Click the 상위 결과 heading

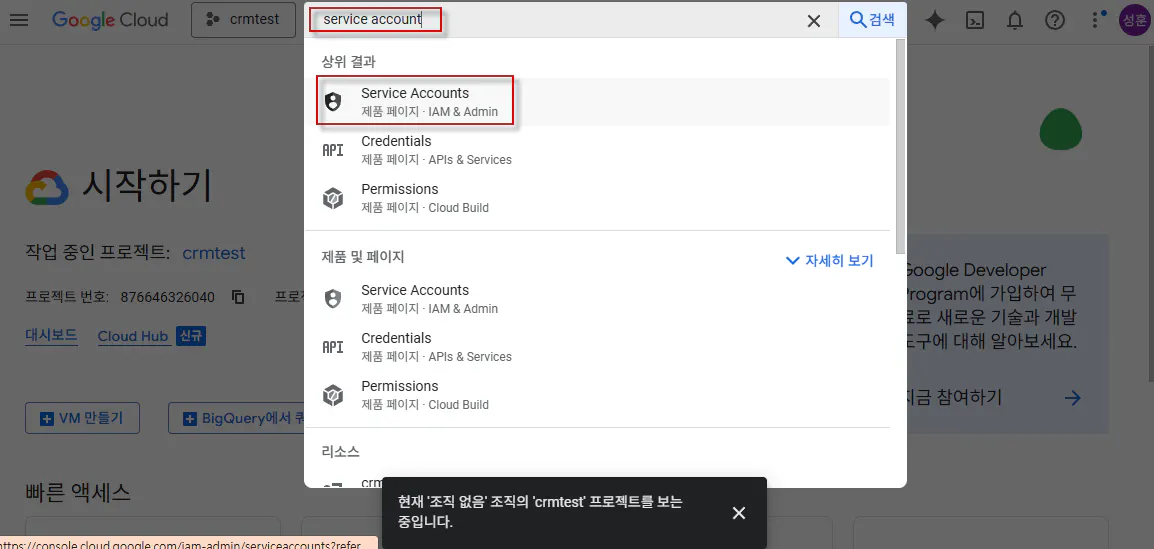[349, 61]
